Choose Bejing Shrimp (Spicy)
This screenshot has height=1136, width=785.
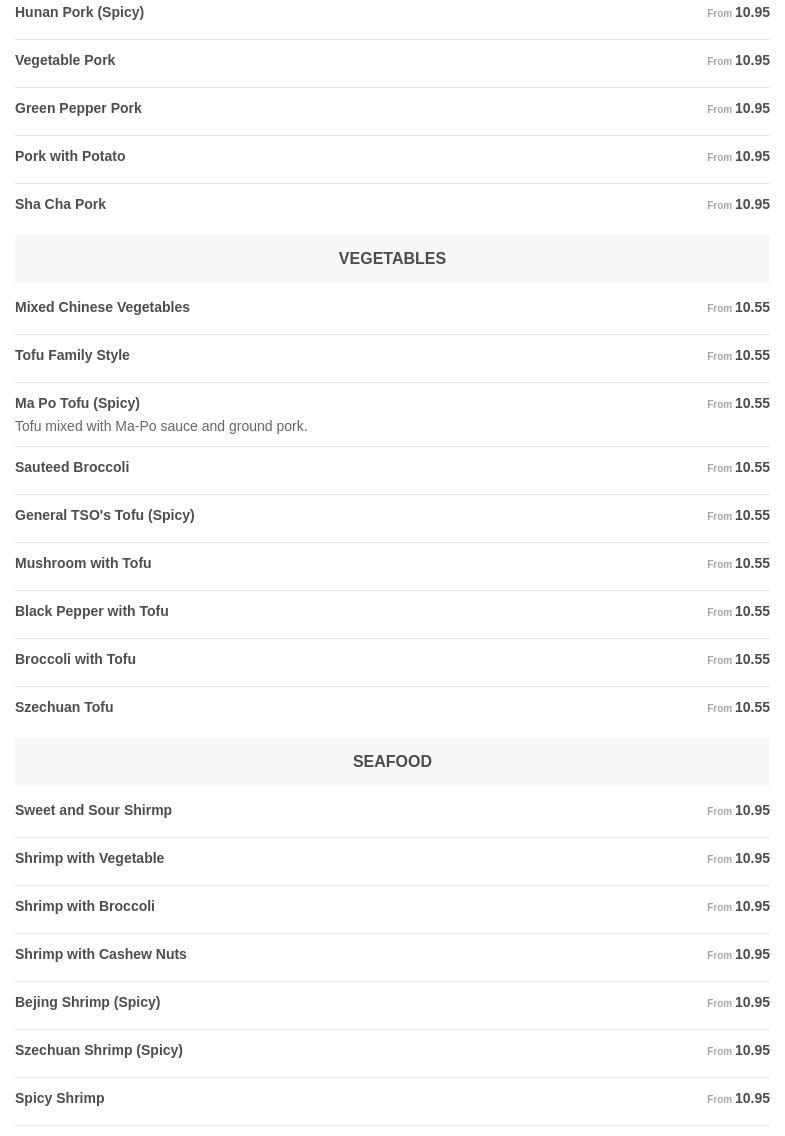tap(87, 1003)
